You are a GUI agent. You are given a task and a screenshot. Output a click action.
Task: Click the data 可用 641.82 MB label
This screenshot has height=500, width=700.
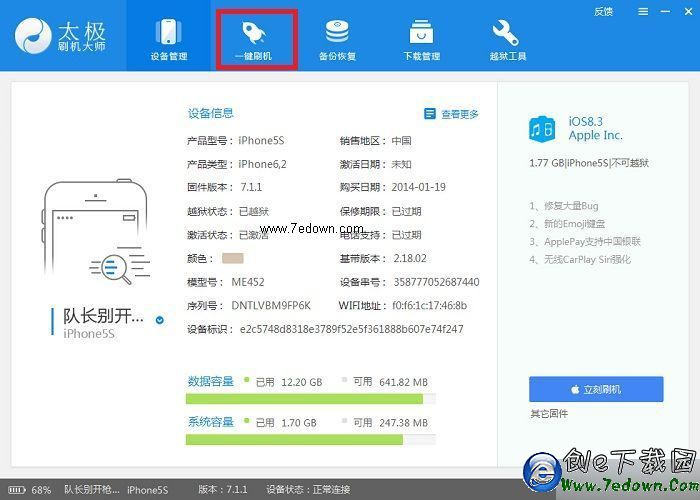390,382
